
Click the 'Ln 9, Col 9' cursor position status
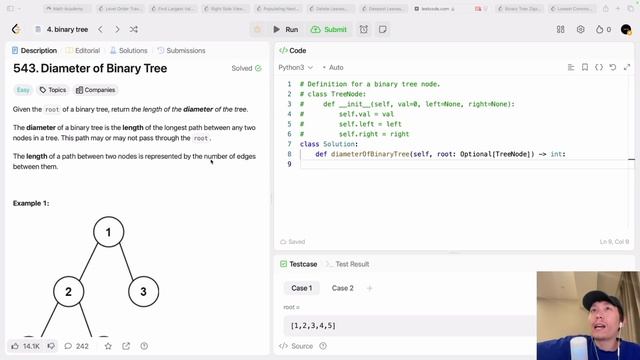[x=614, y=242]
